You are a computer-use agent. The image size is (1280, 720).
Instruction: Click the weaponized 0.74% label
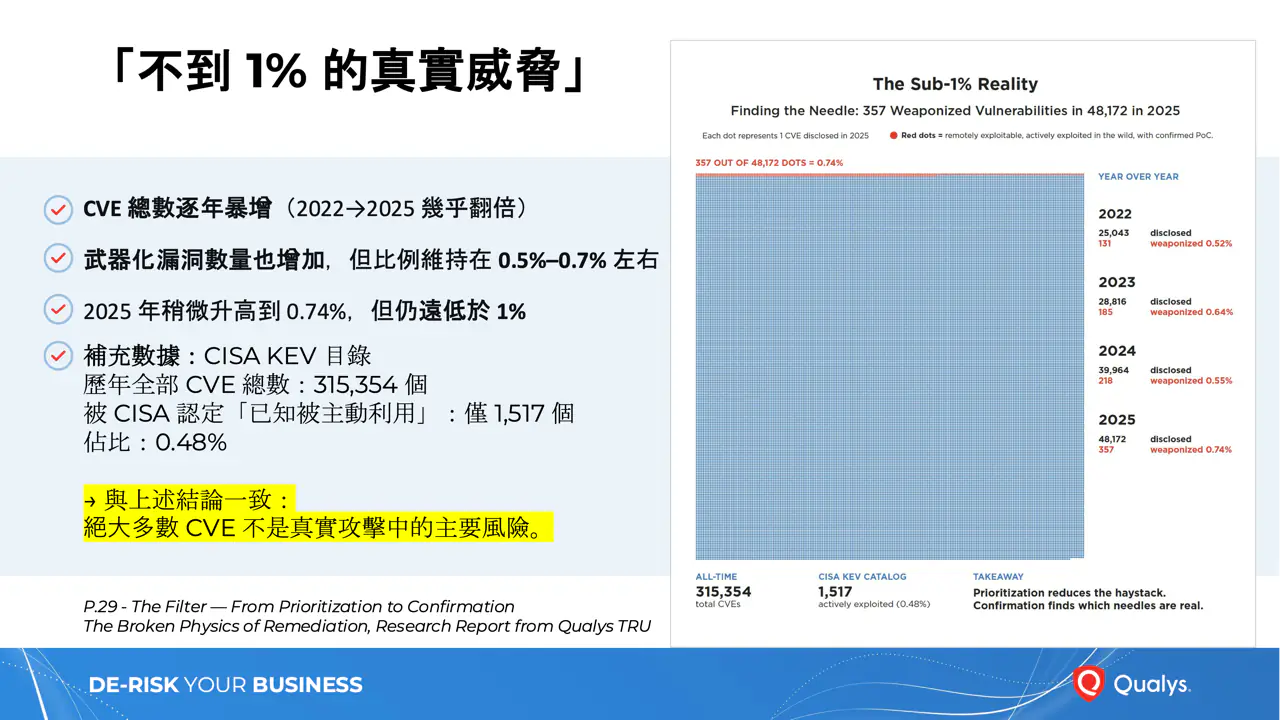(1191, 450)
